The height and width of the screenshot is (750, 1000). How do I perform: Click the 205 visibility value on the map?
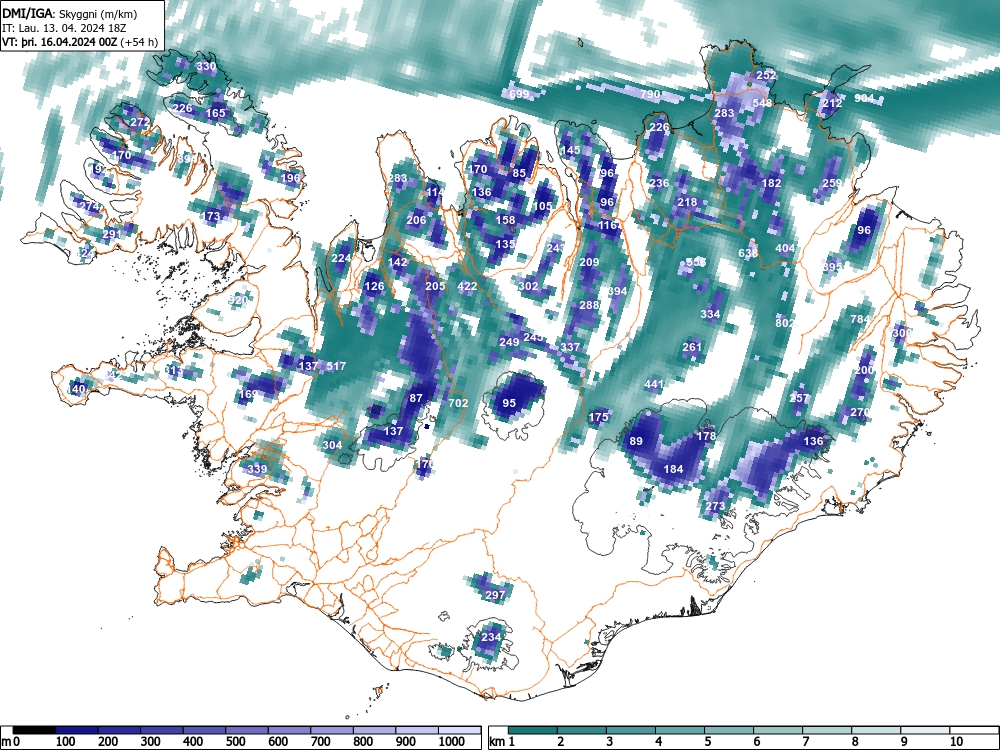[x=435, y=286]
